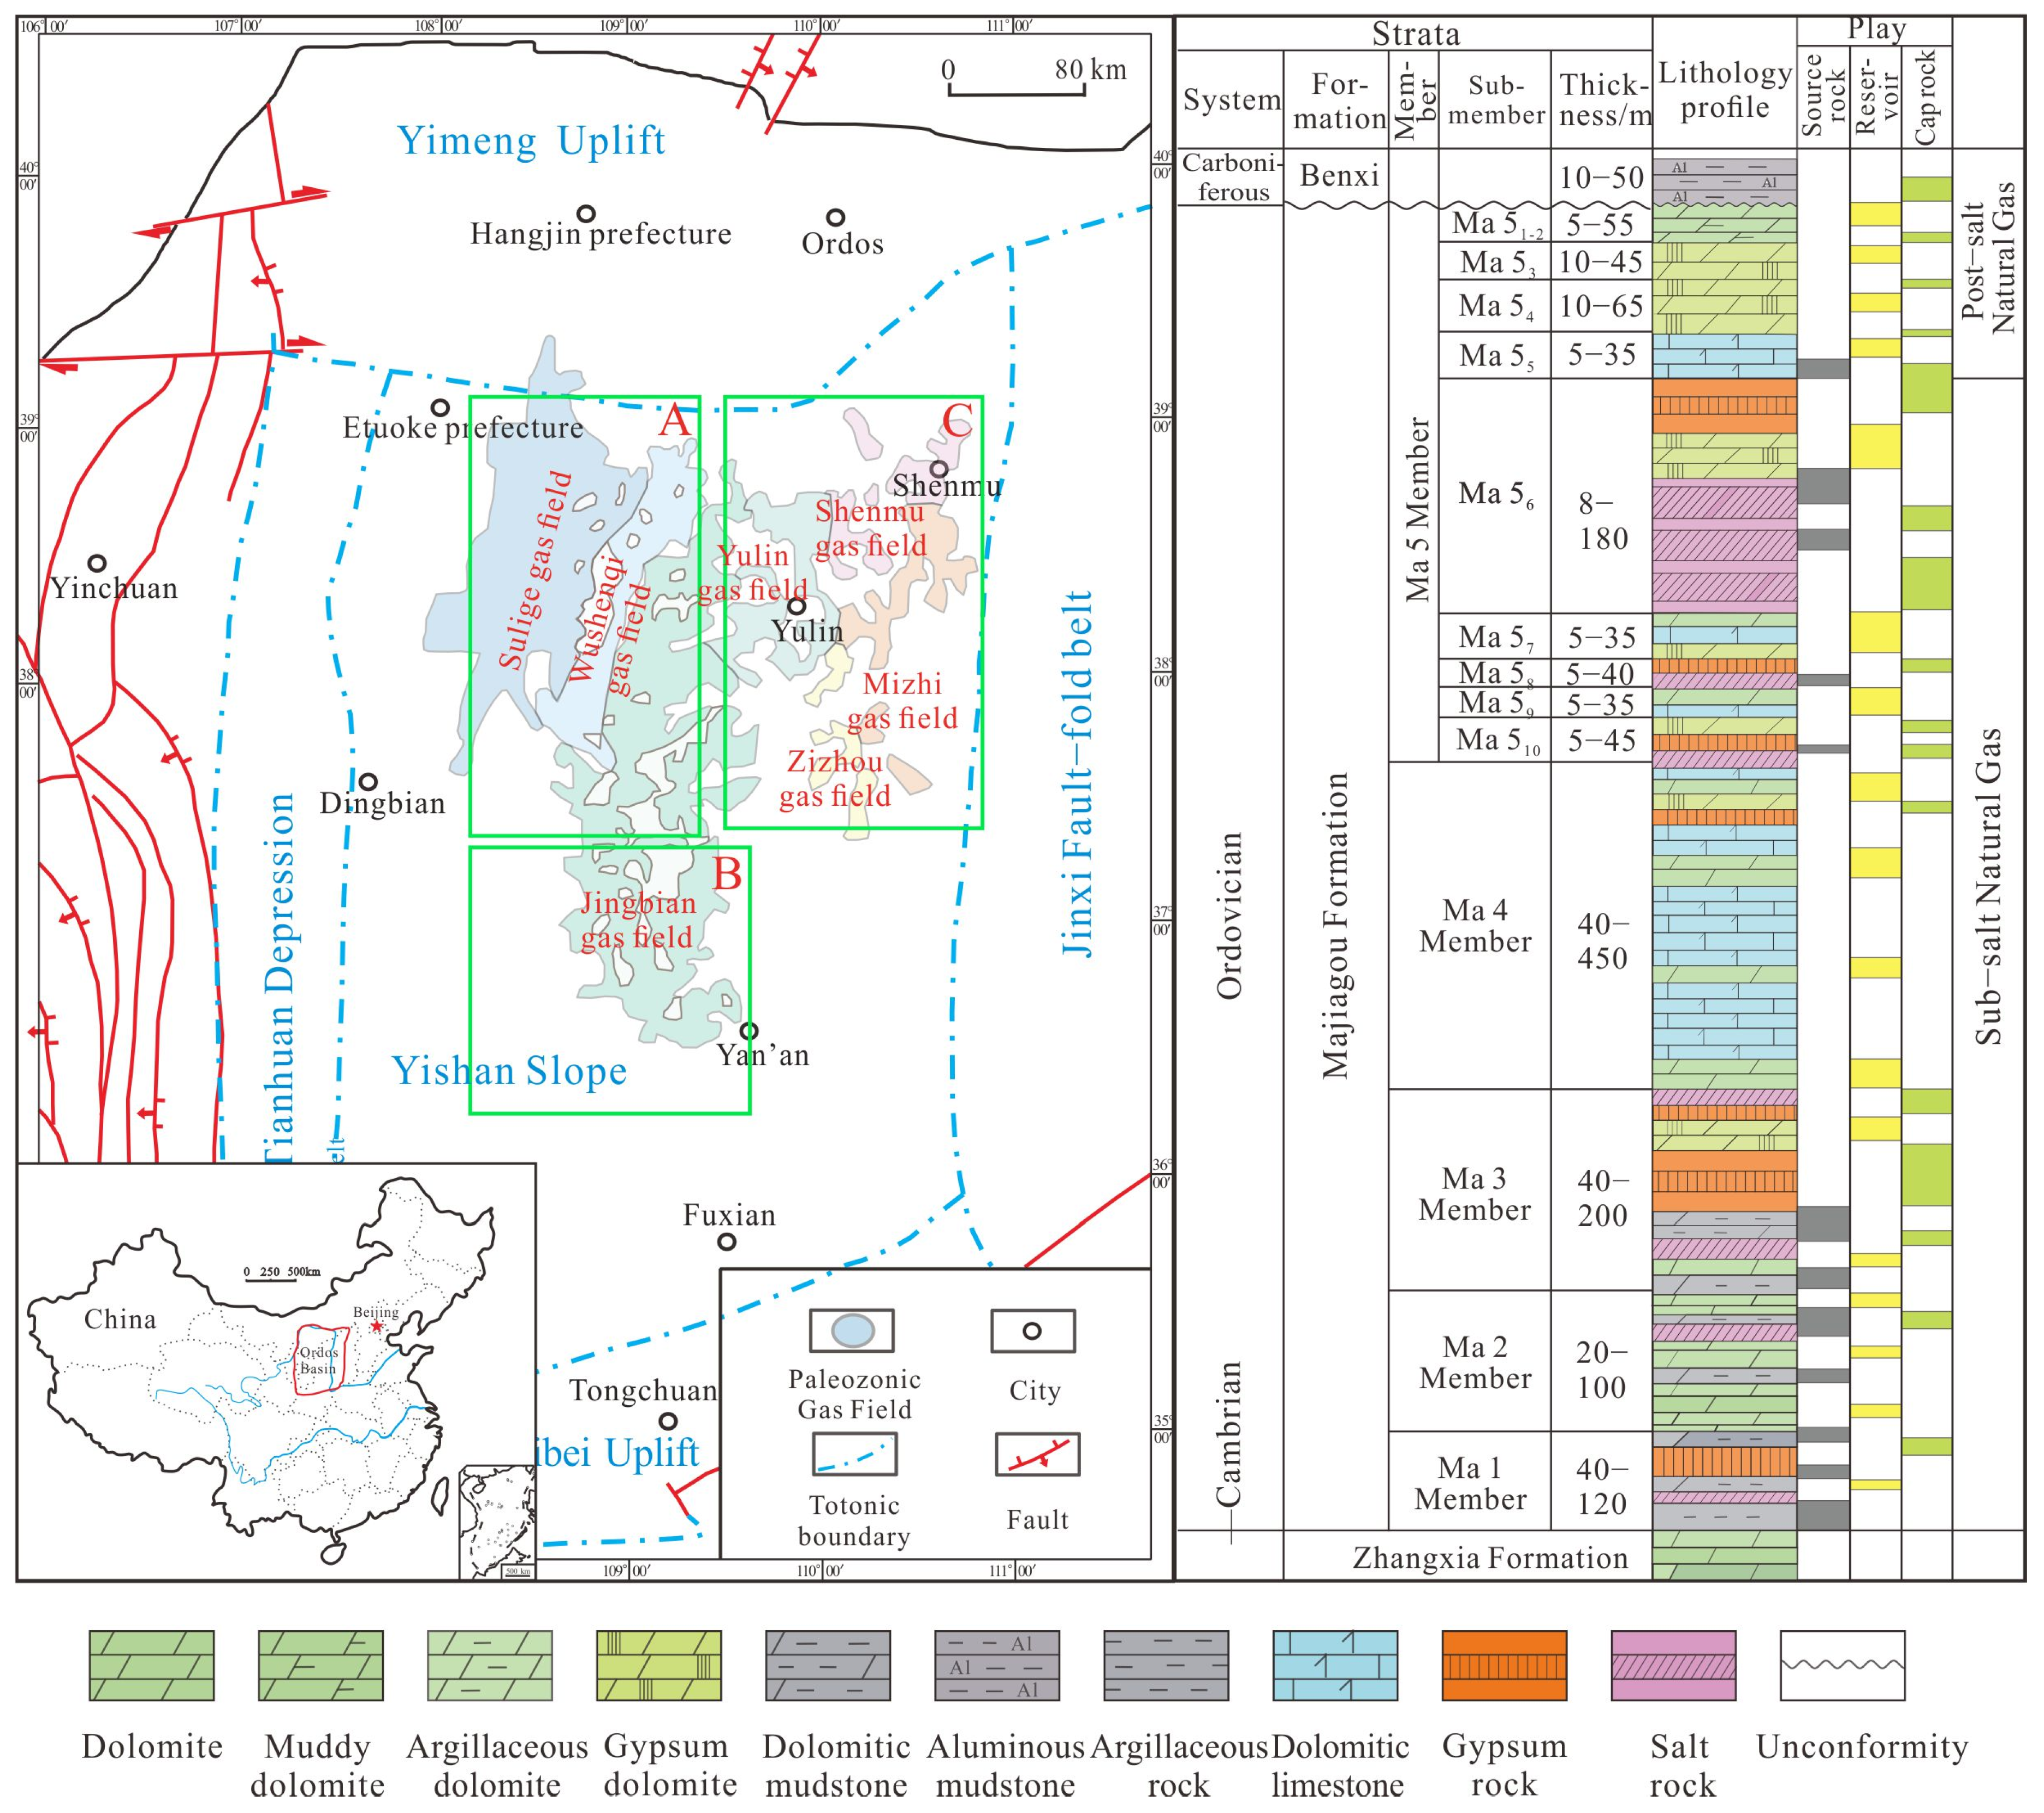The image size is (2044, 1813).
Task: Click the Fault legend symbol
Action: coord(1037,1455)
